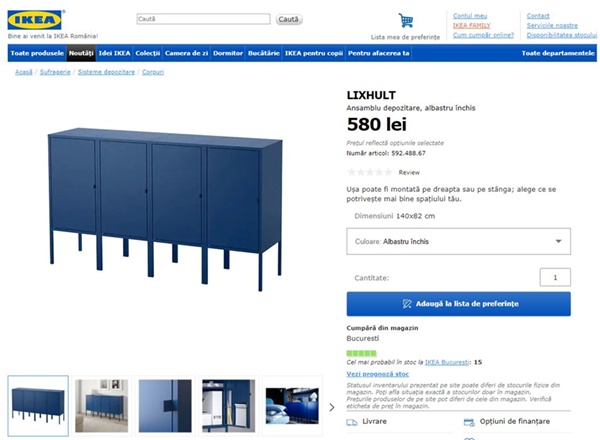Click Adaugă la lista de preferințe button
Screen dimensions: 600x440
458,304
